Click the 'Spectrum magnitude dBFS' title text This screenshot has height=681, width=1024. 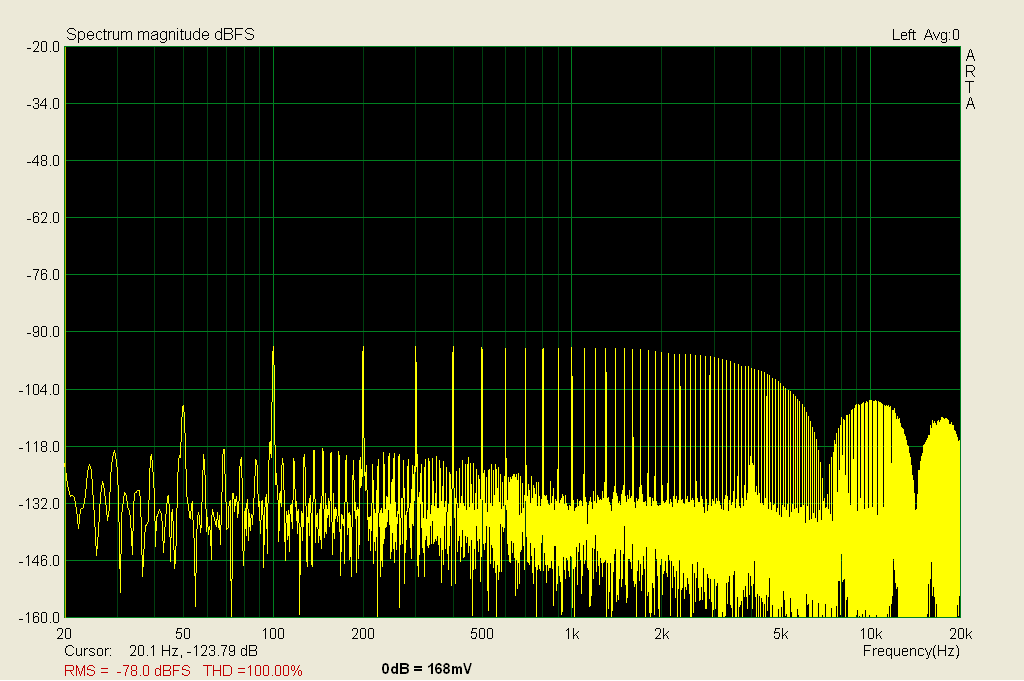point(160,35)
